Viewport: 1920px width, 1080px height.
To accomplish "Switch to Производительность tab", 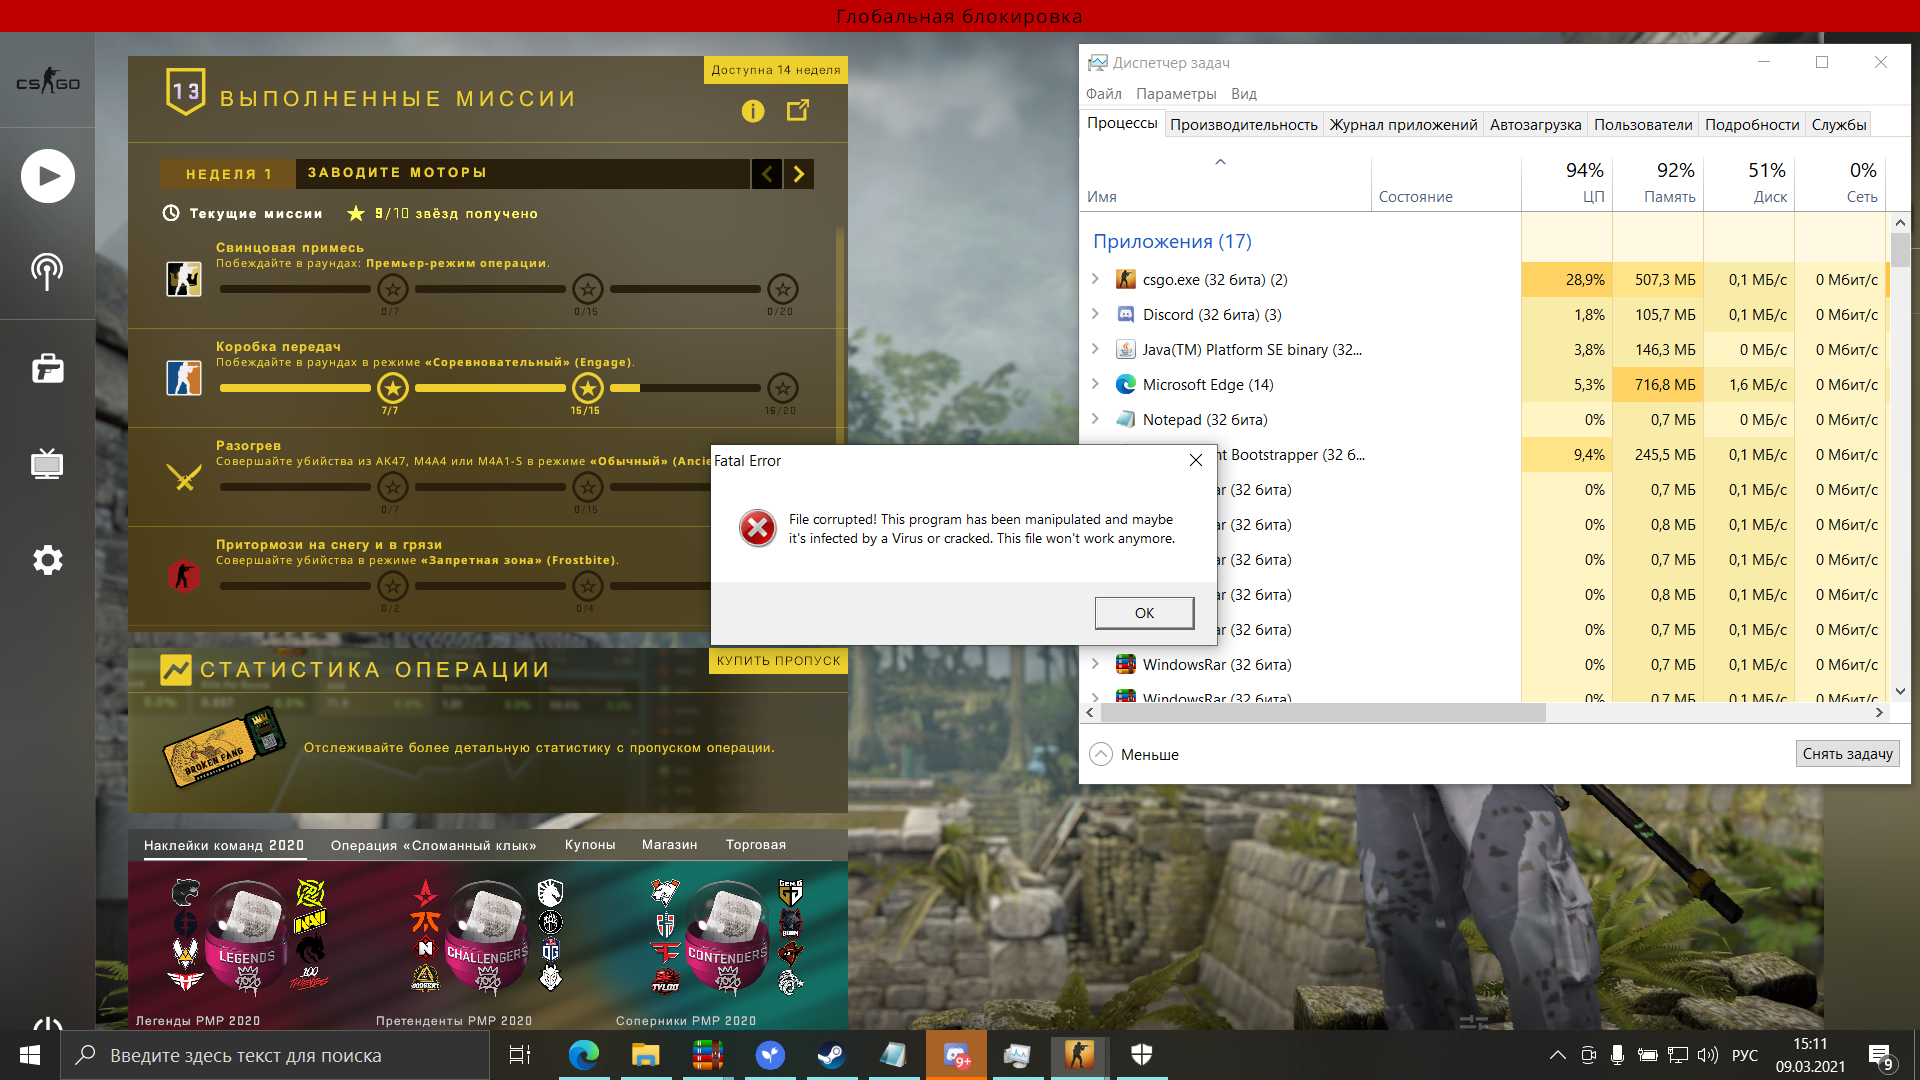I will [x=1244, y=125].
